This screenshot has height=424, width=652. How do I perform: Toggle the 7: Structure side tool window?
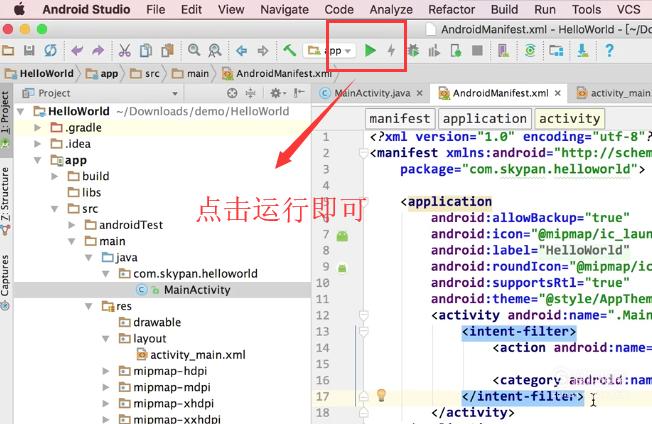point(5,201)
